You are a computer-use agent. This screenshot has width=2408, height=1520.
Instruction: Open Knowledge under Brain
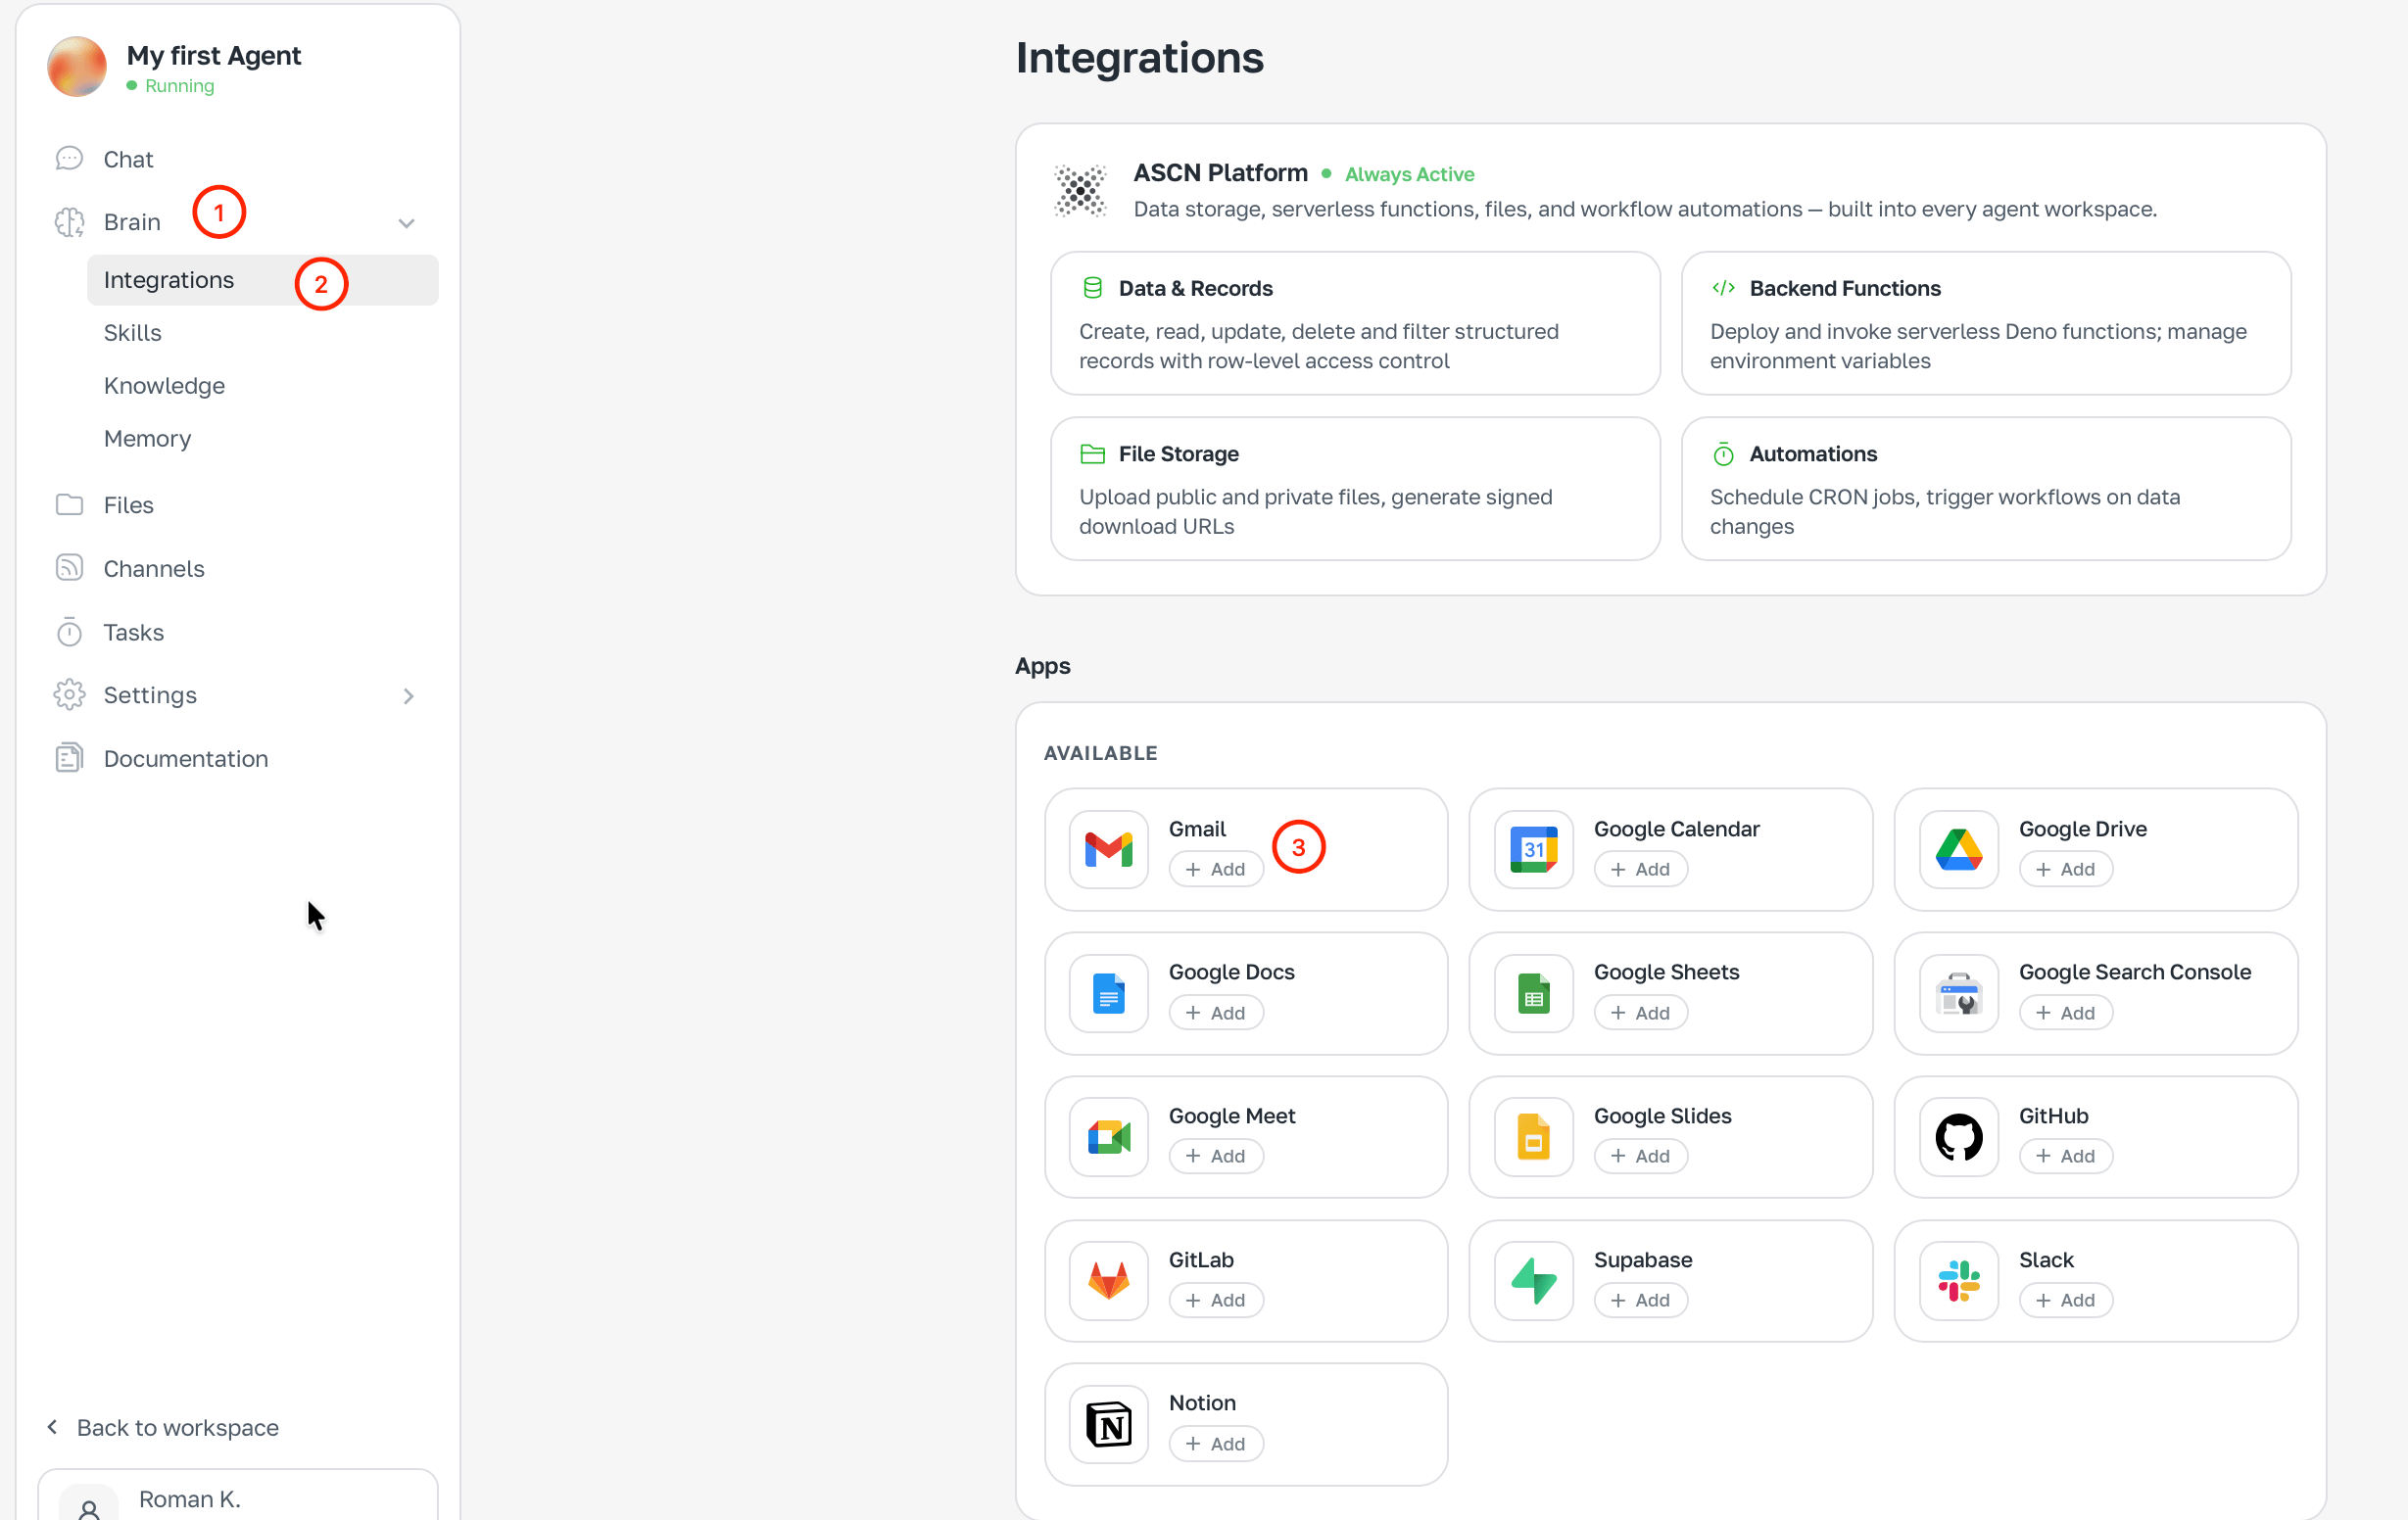click(164, 386)
